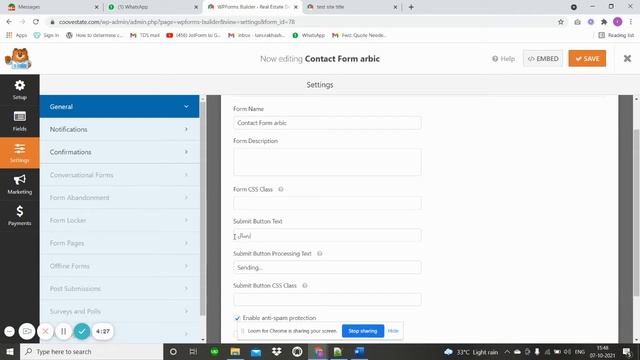Select the Settings sidebar icon
This screenshot has width=640, height=360.
pyautogui.click(x=20, y=153)
